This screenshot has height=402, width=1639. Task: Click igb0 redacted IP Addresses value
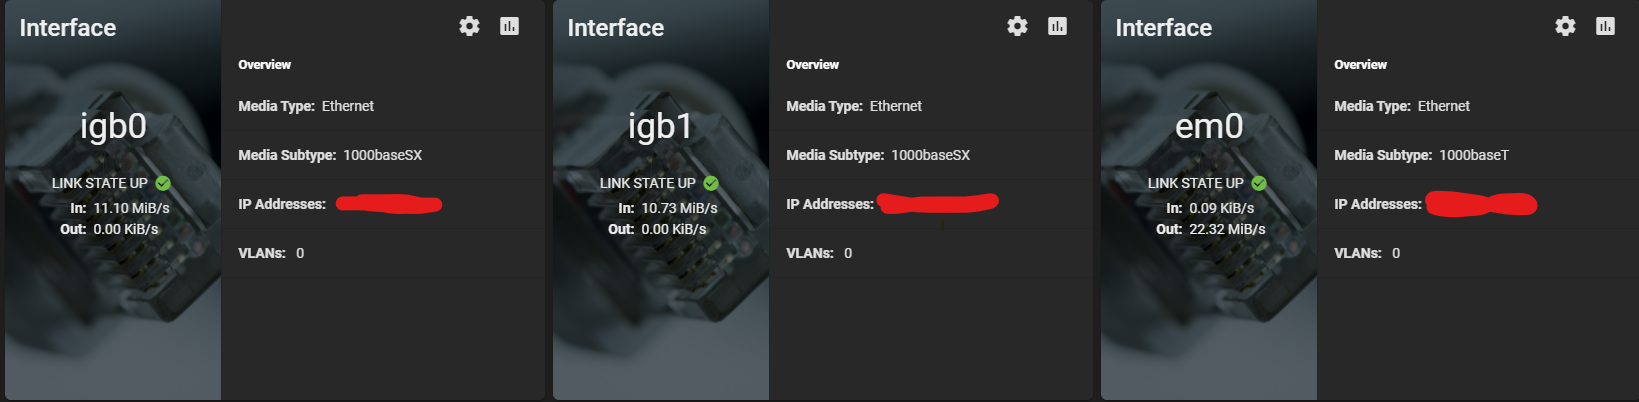tap(389, 204)
